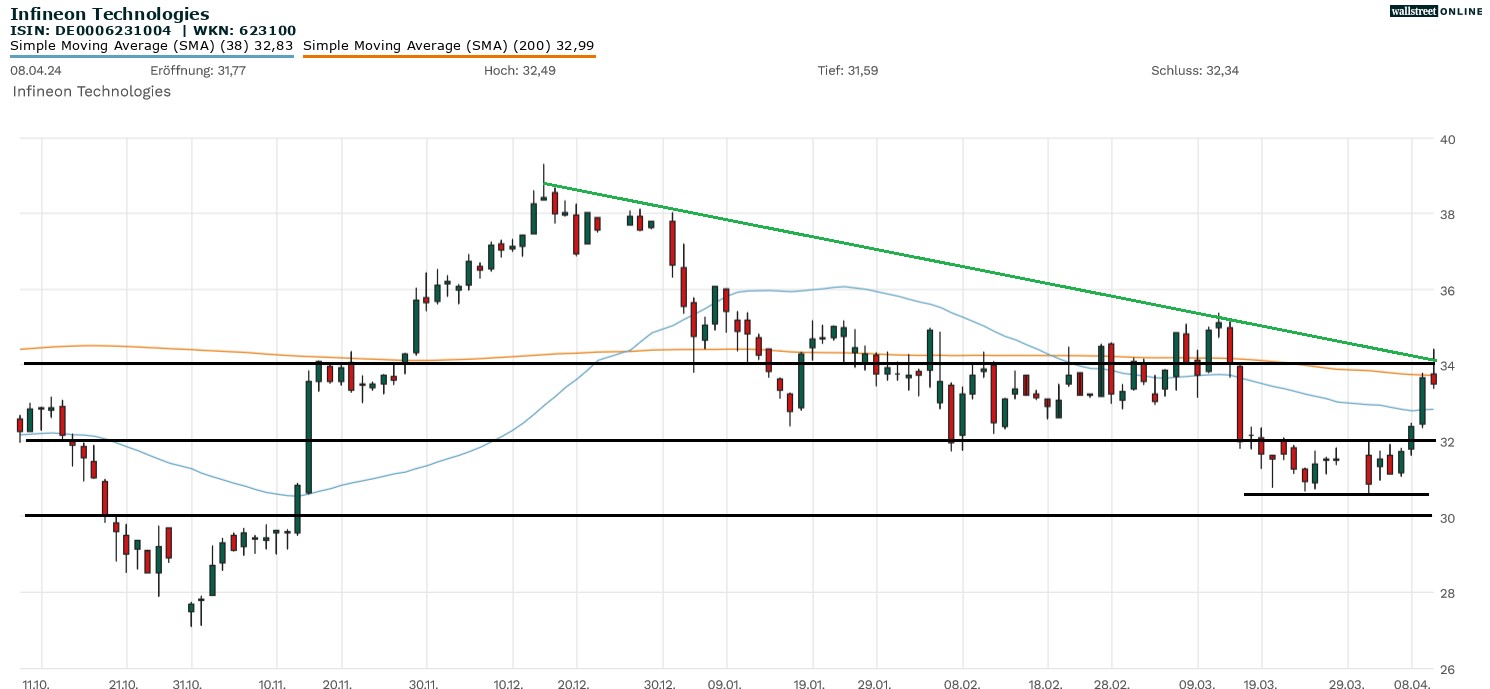Viewport: 1490px width, 689px height.
Task: Click the 08.04.24 date label
Action: (30, 71)
